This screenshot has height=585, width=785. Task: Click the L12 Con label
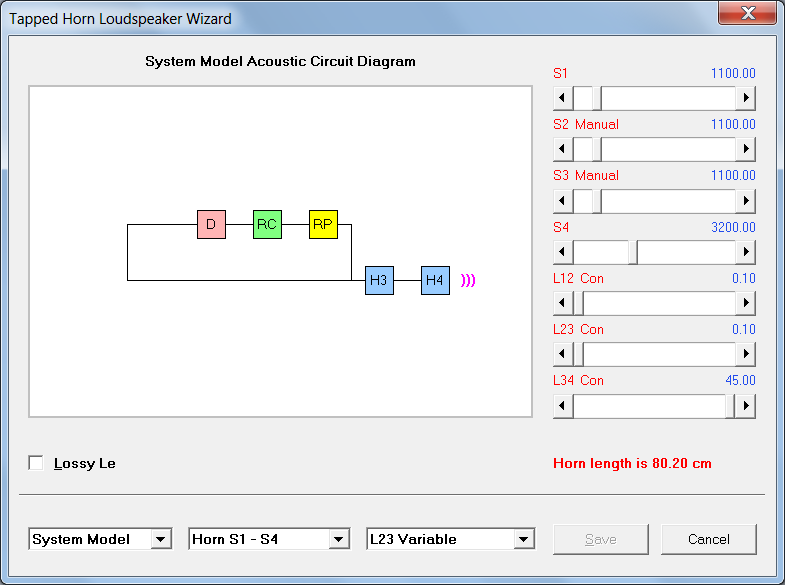click(578, 278)
